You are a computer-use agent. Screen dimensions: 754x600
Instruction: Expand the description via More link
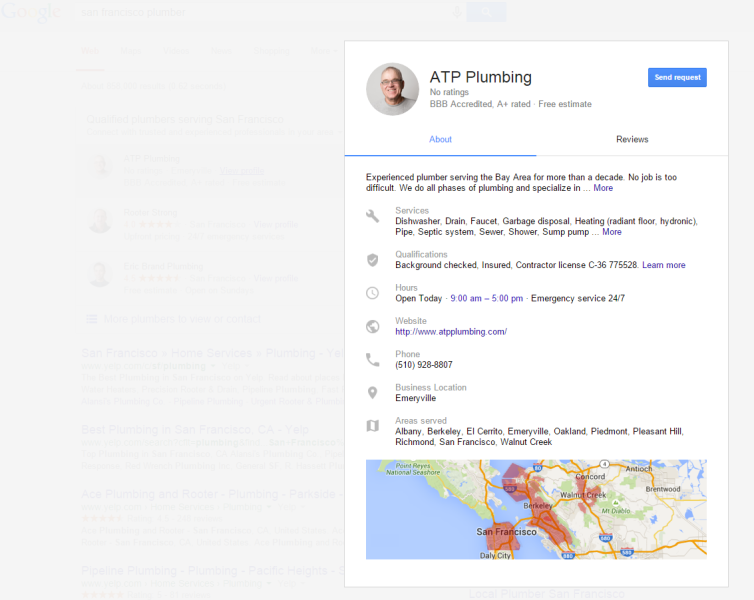click(603, 188)
